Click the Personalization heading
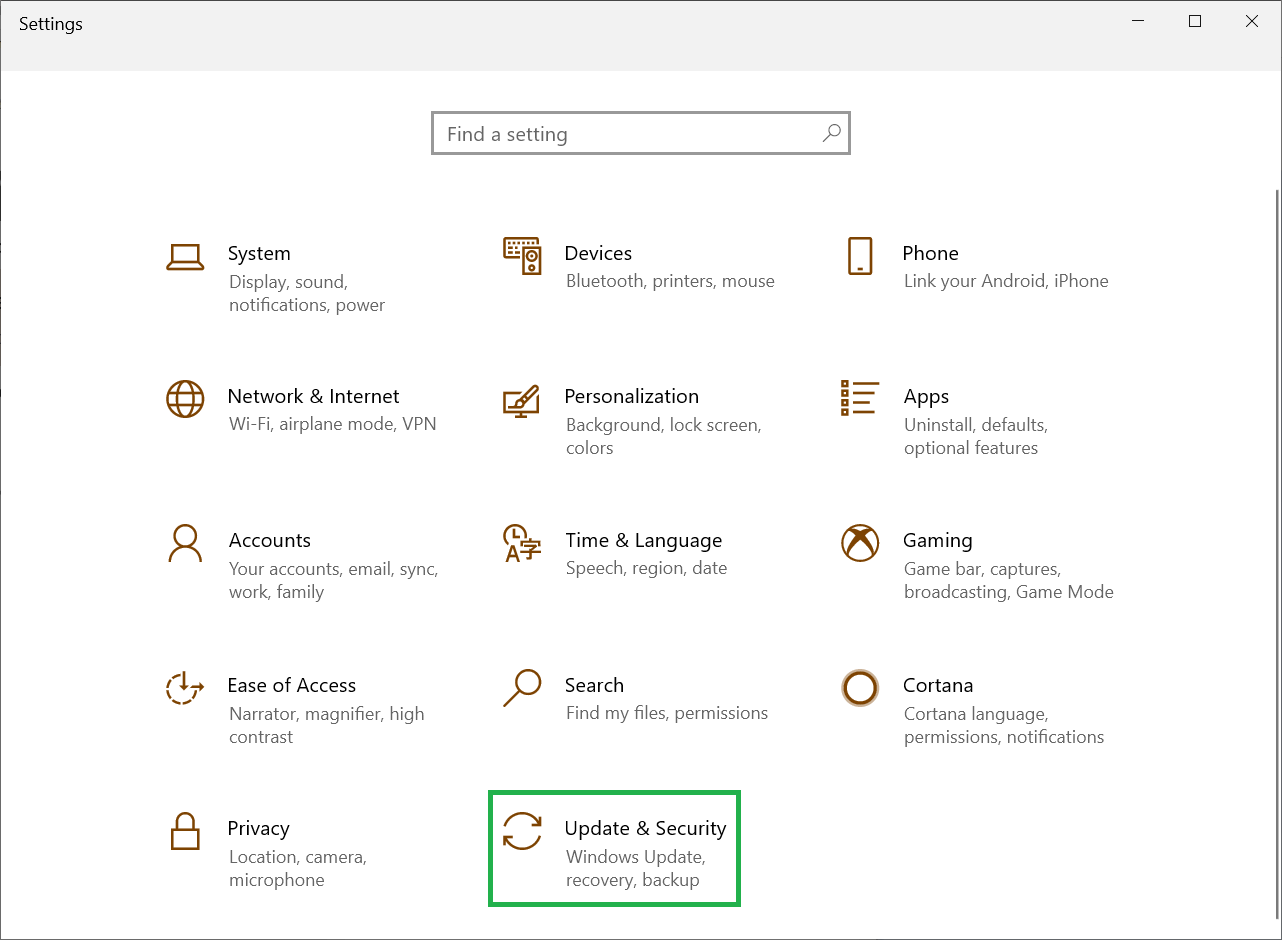Image resolution: width=1282 pixels, height=940 pixels. (631, 396)
